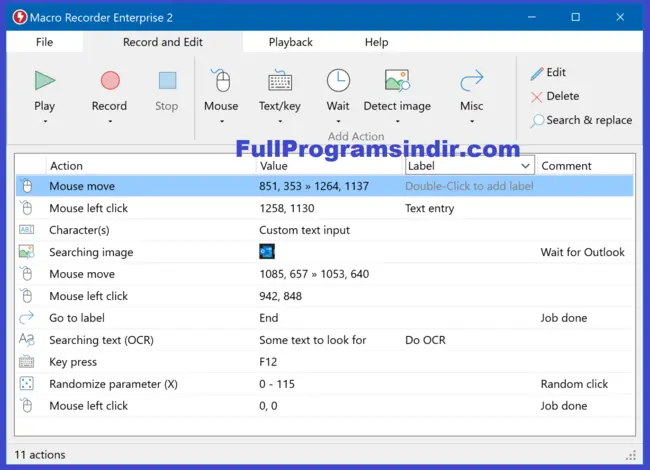Select the 'Searching text (OCR)' action name
Viewport: 650px width, 470px height.
(x=101, y=340)
